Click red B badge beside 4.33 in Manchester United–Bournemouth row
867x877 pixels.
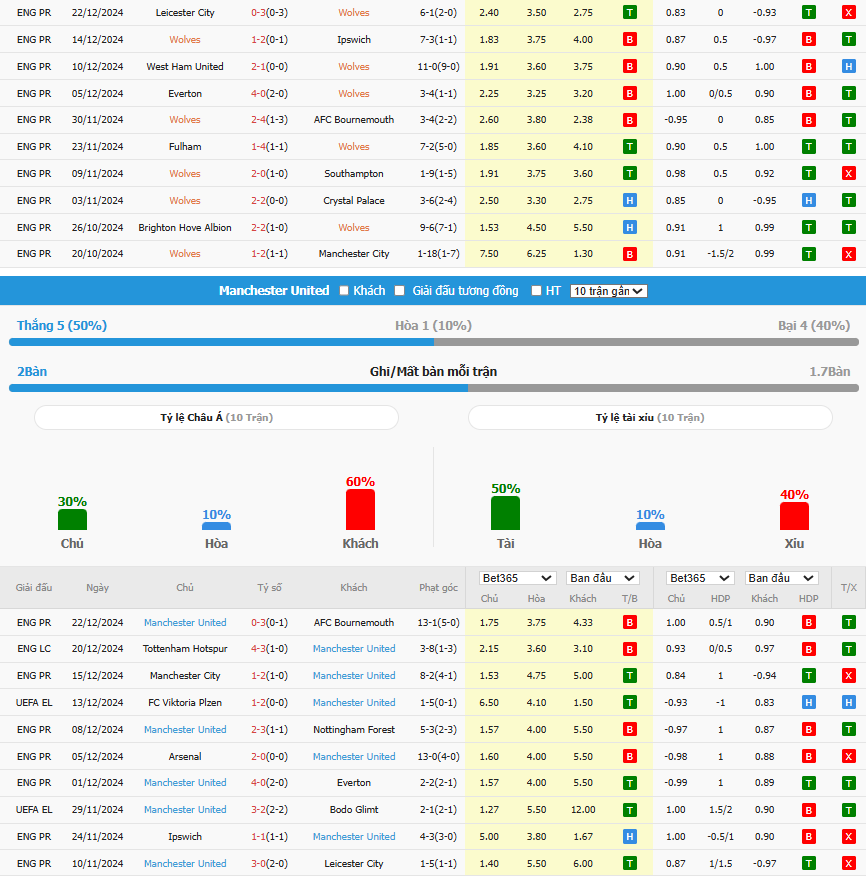tap(630, 622)
